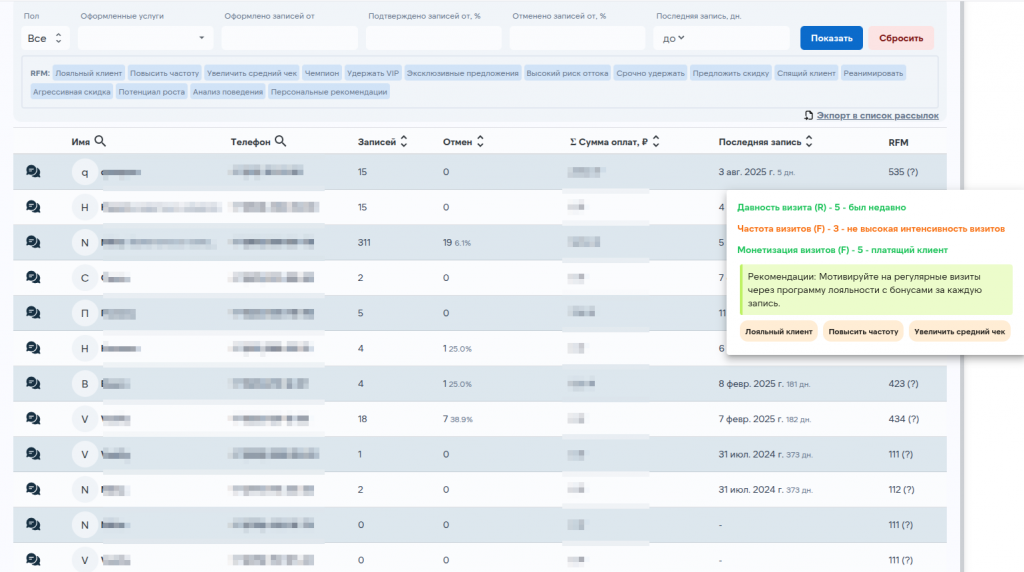This screenshot has height=572, width=1024.
Task: Sort by Отмен column arrows
Action: 480,142
